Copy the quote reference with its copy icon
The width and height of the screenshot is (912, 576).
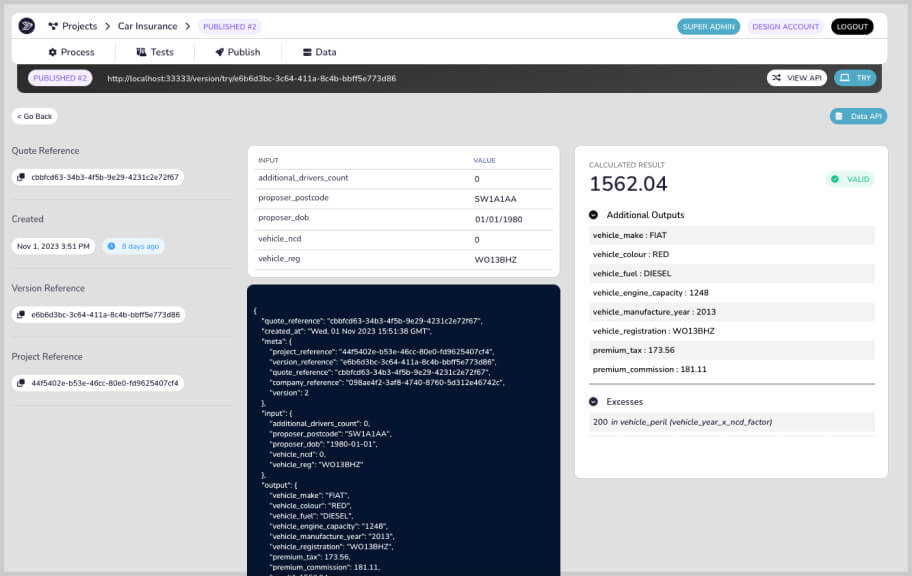click(21, 177)
